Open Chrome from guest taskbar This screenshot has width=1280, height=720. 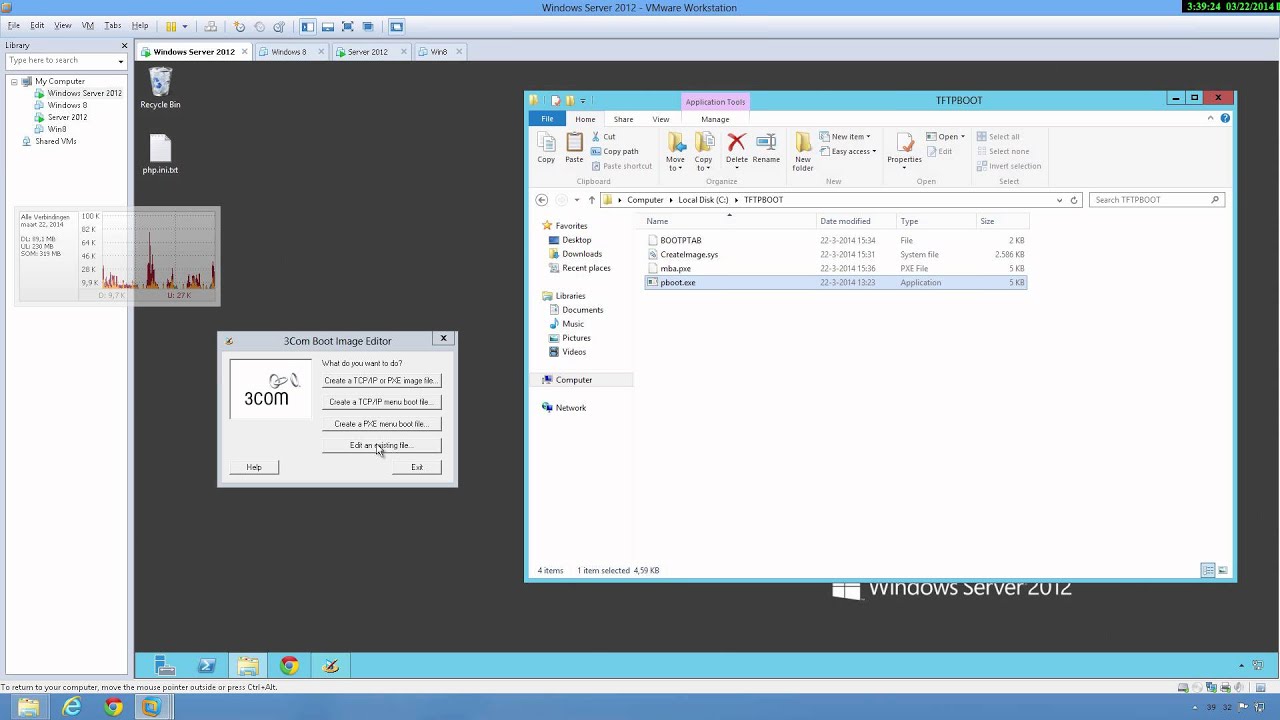point(289,665)
